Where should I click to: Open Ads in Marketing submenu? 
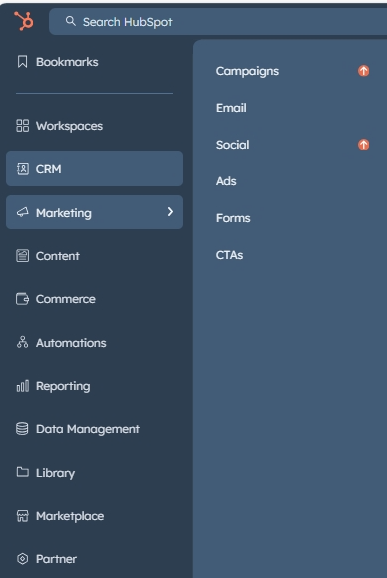[x=226, y=181]
